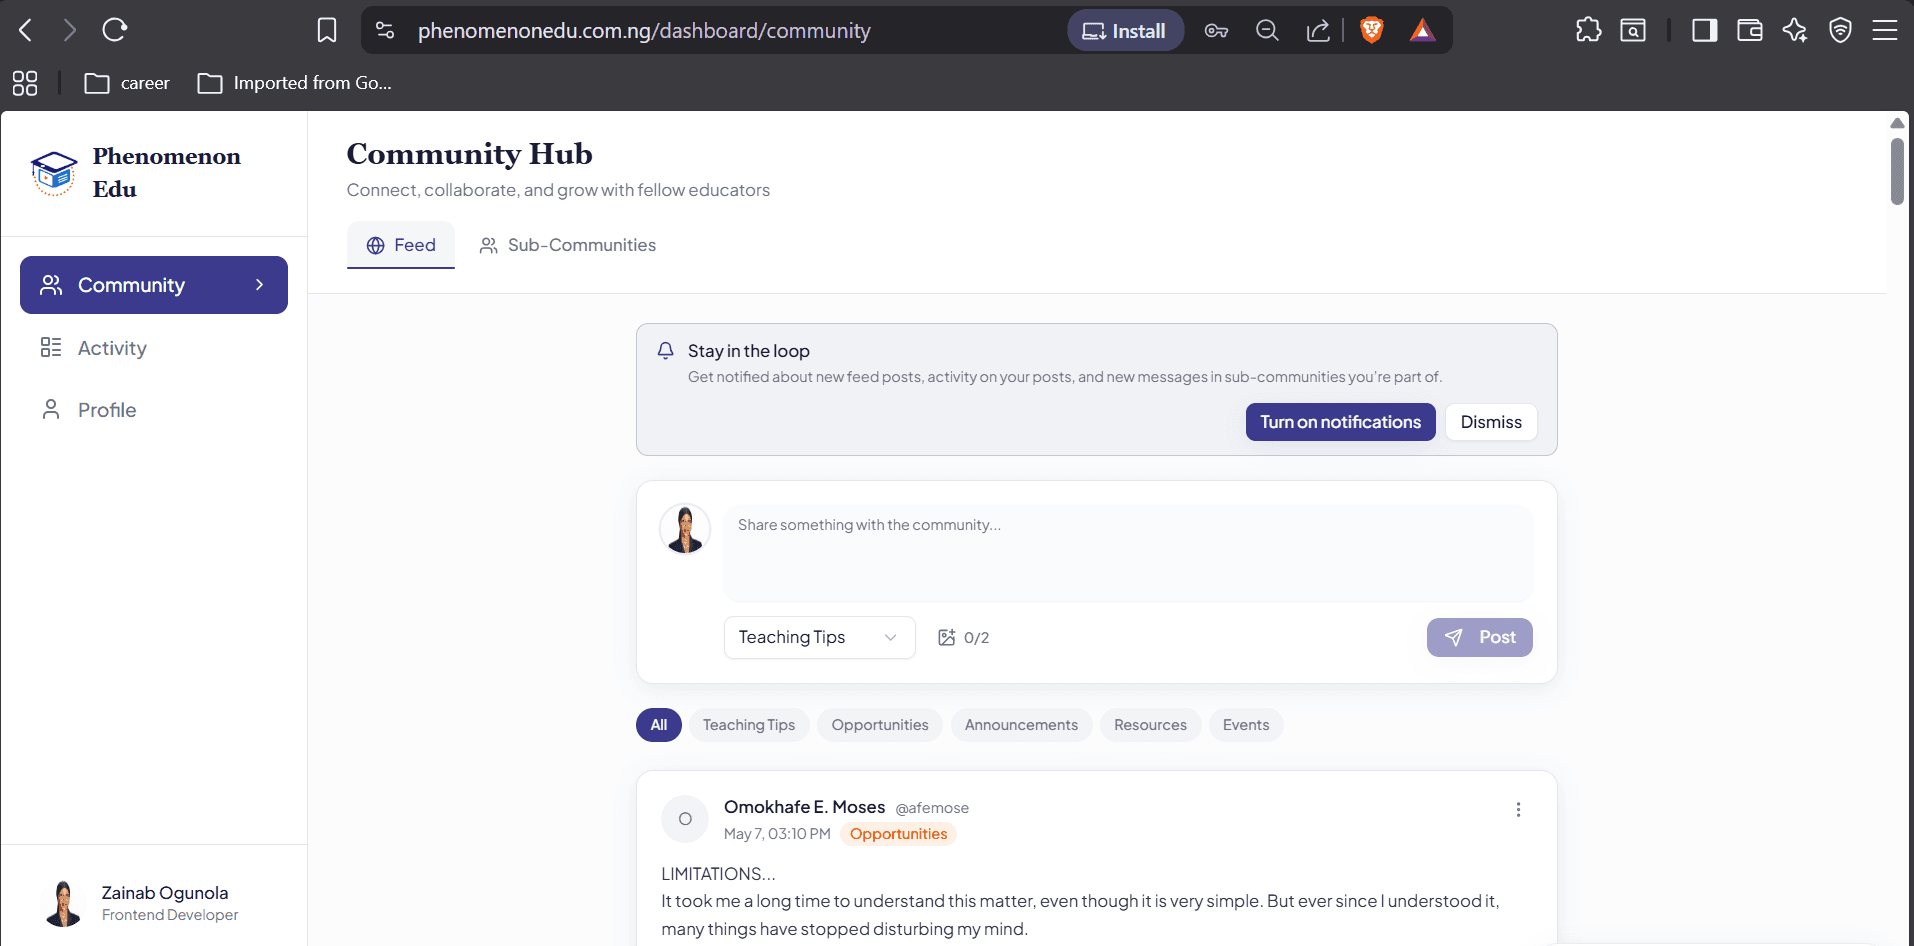Toggle the browser sidebar panel icon
This screenshot has height=946, width=1914.
1705,30
